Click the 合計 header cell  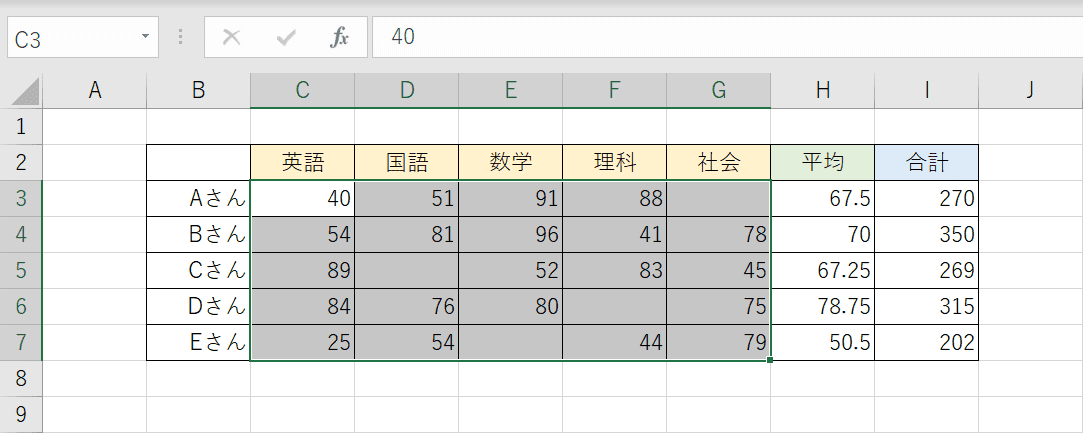coord(927,162)
